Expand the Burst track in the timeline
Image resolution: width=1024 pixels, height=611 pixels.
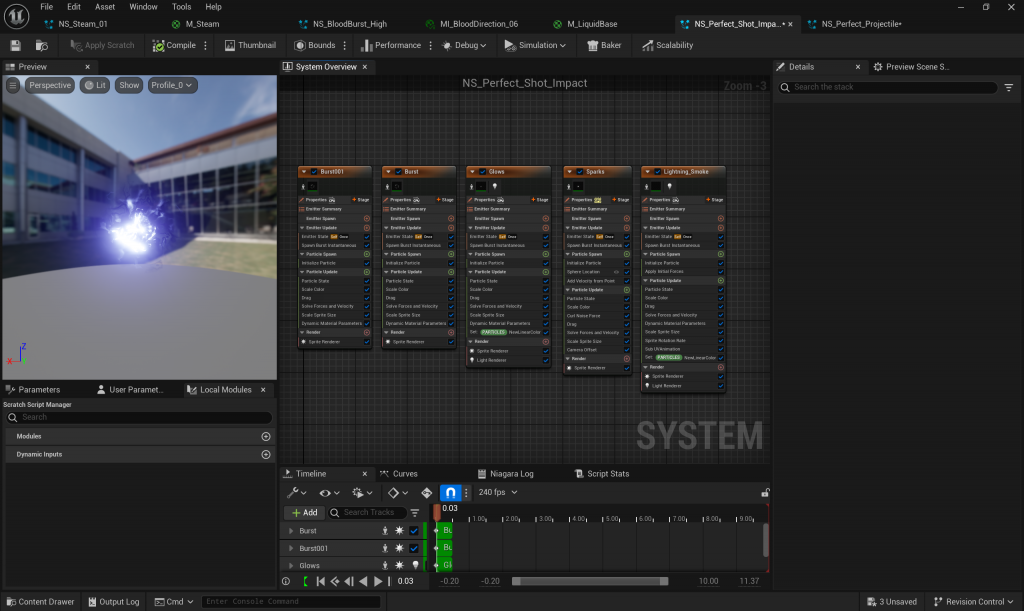(x=291, y=531)
